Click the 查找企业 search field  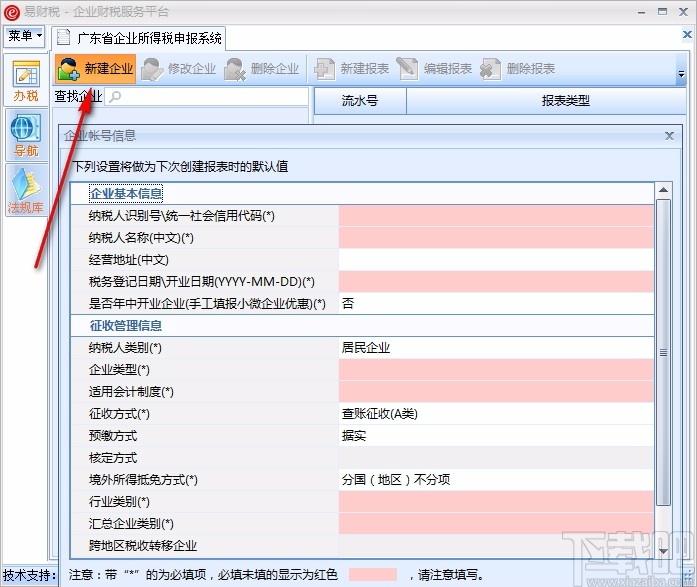point(207,96)
